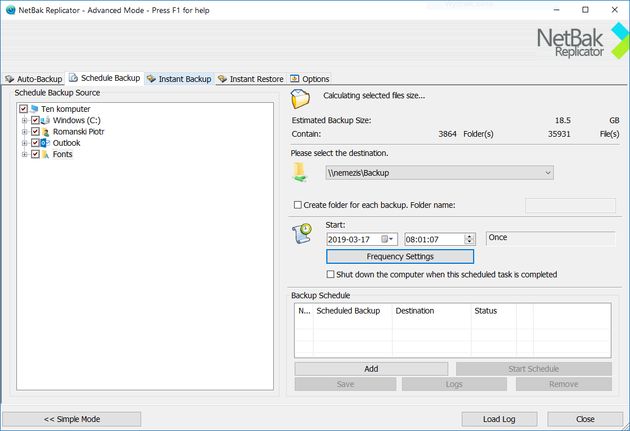Click the Load Log button
The image size is (630, 431).
[x=499, y=419]
